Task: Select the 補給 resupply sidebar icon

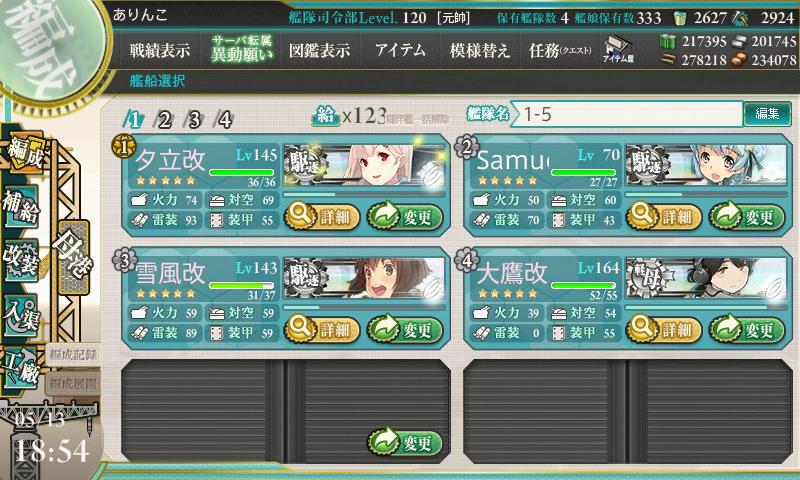Action: click(x=20, y=207)
